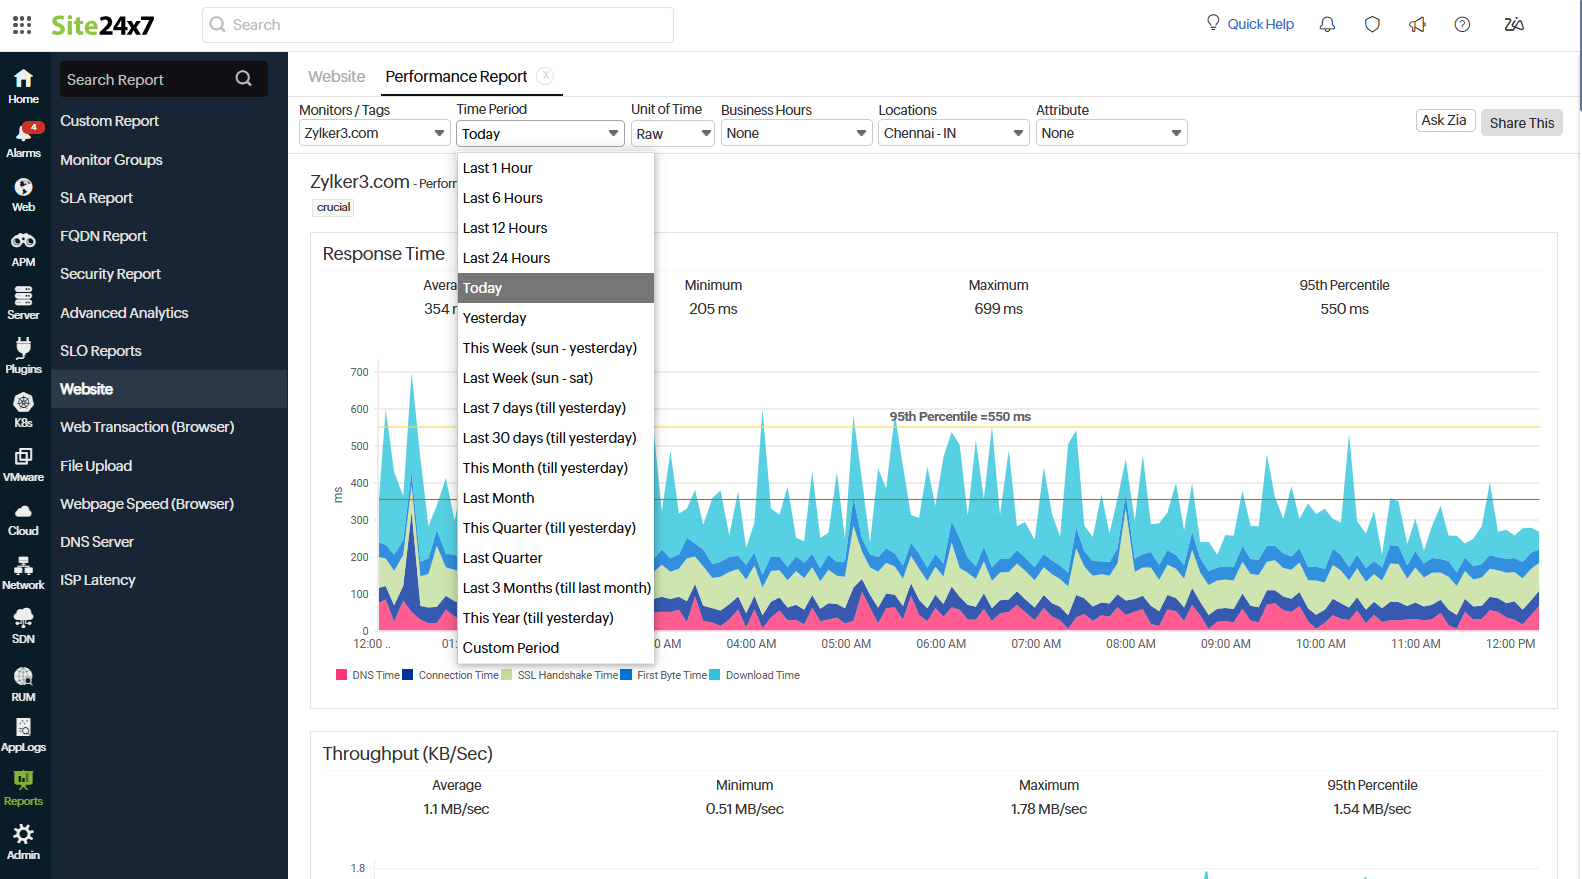Toggle Download Time legend swatch
Viewport: 1582px width, 879px height.
(714, 675)
